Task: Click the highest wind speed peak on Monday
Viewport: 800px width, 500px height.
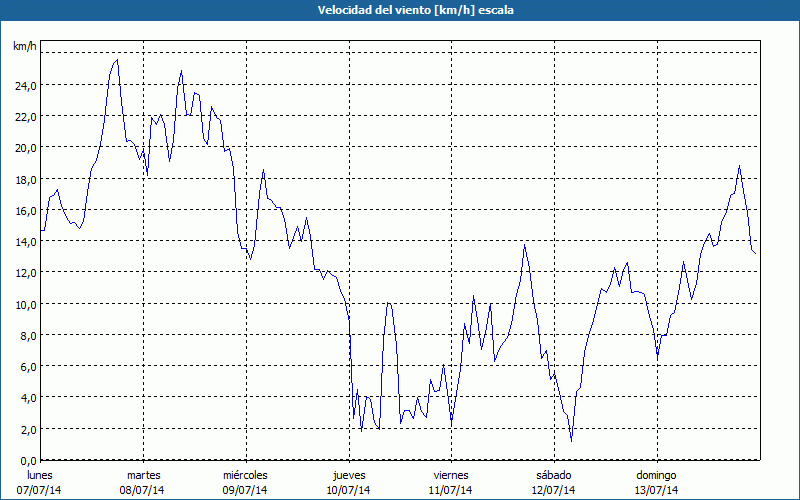Action: (117, 60)
